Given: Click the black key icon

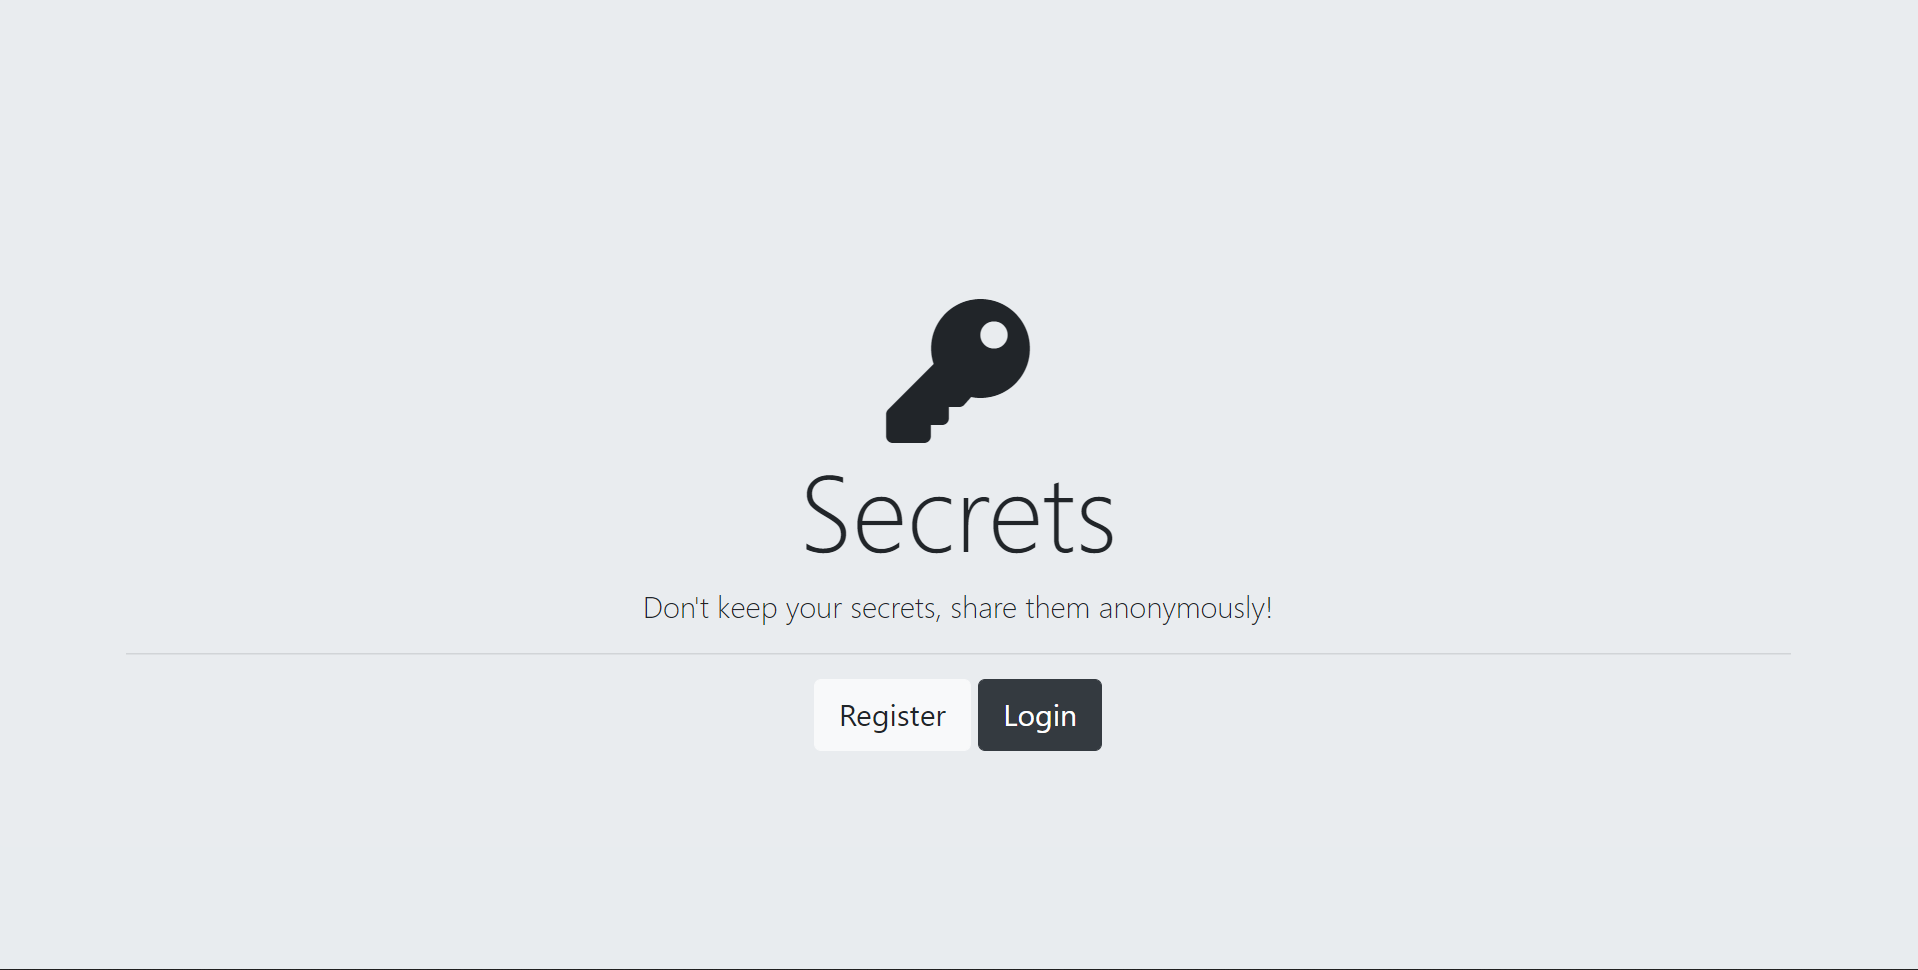Looking at the screenshot, I should [x=958, y=371].
